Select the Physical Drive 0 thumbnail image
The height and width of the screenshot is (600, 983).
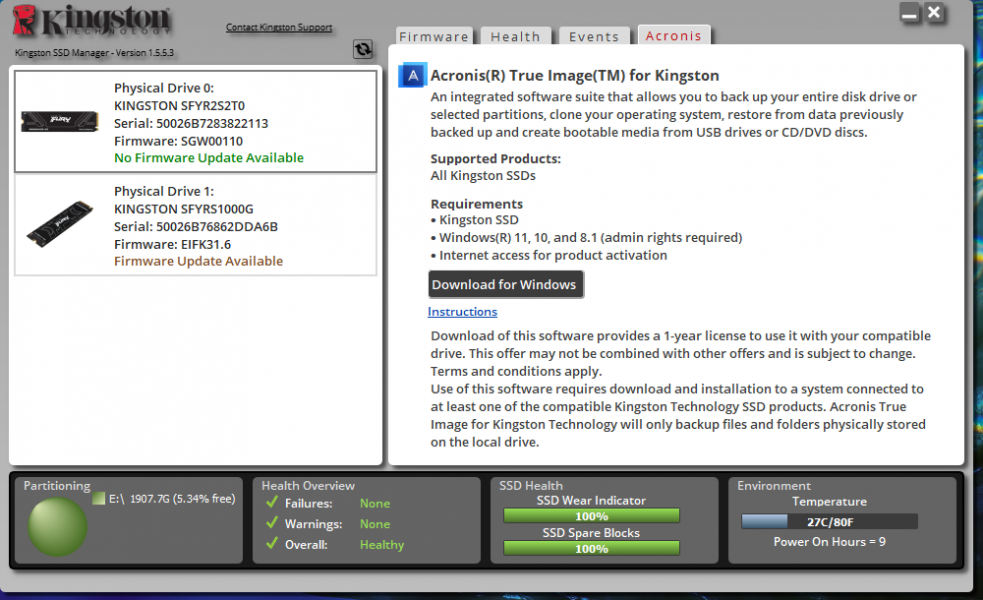pos(60,121)
